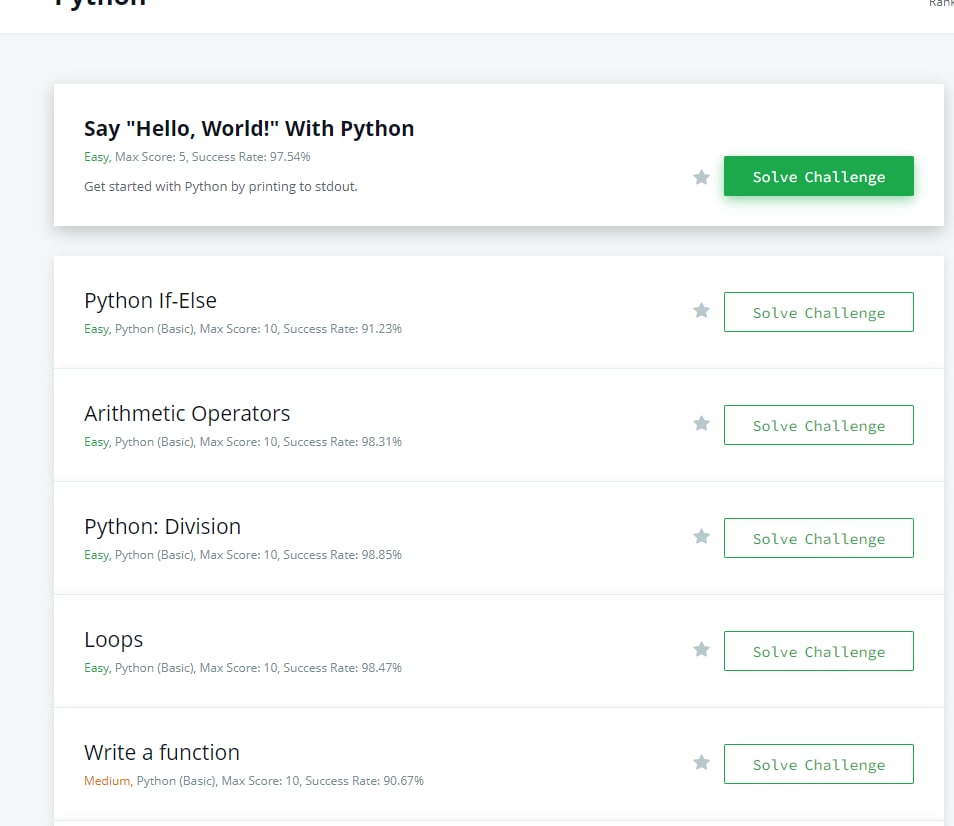954x826 pixels.
Task: Click the text "Get started with Python by printing to stdout."
Action: coord(220,187)
